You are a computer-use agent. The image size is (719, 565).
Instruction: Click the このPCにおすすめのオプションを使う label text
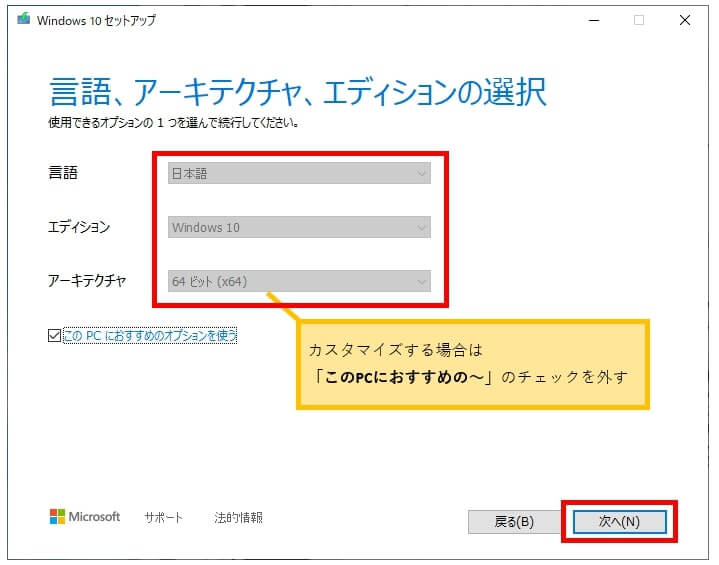(150, 336)
